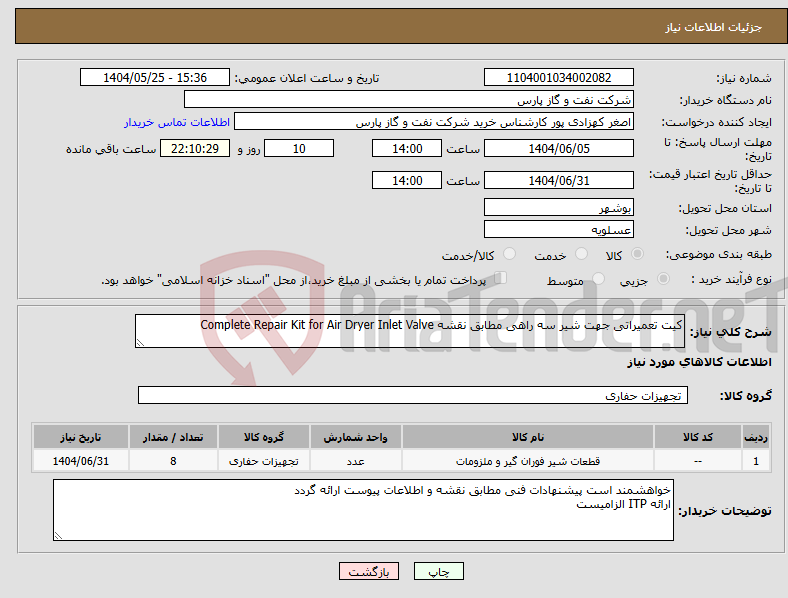Click the resize handle of description box
Image resolution: width=788 pixels, height=598 pixels.
click(140, 343)
